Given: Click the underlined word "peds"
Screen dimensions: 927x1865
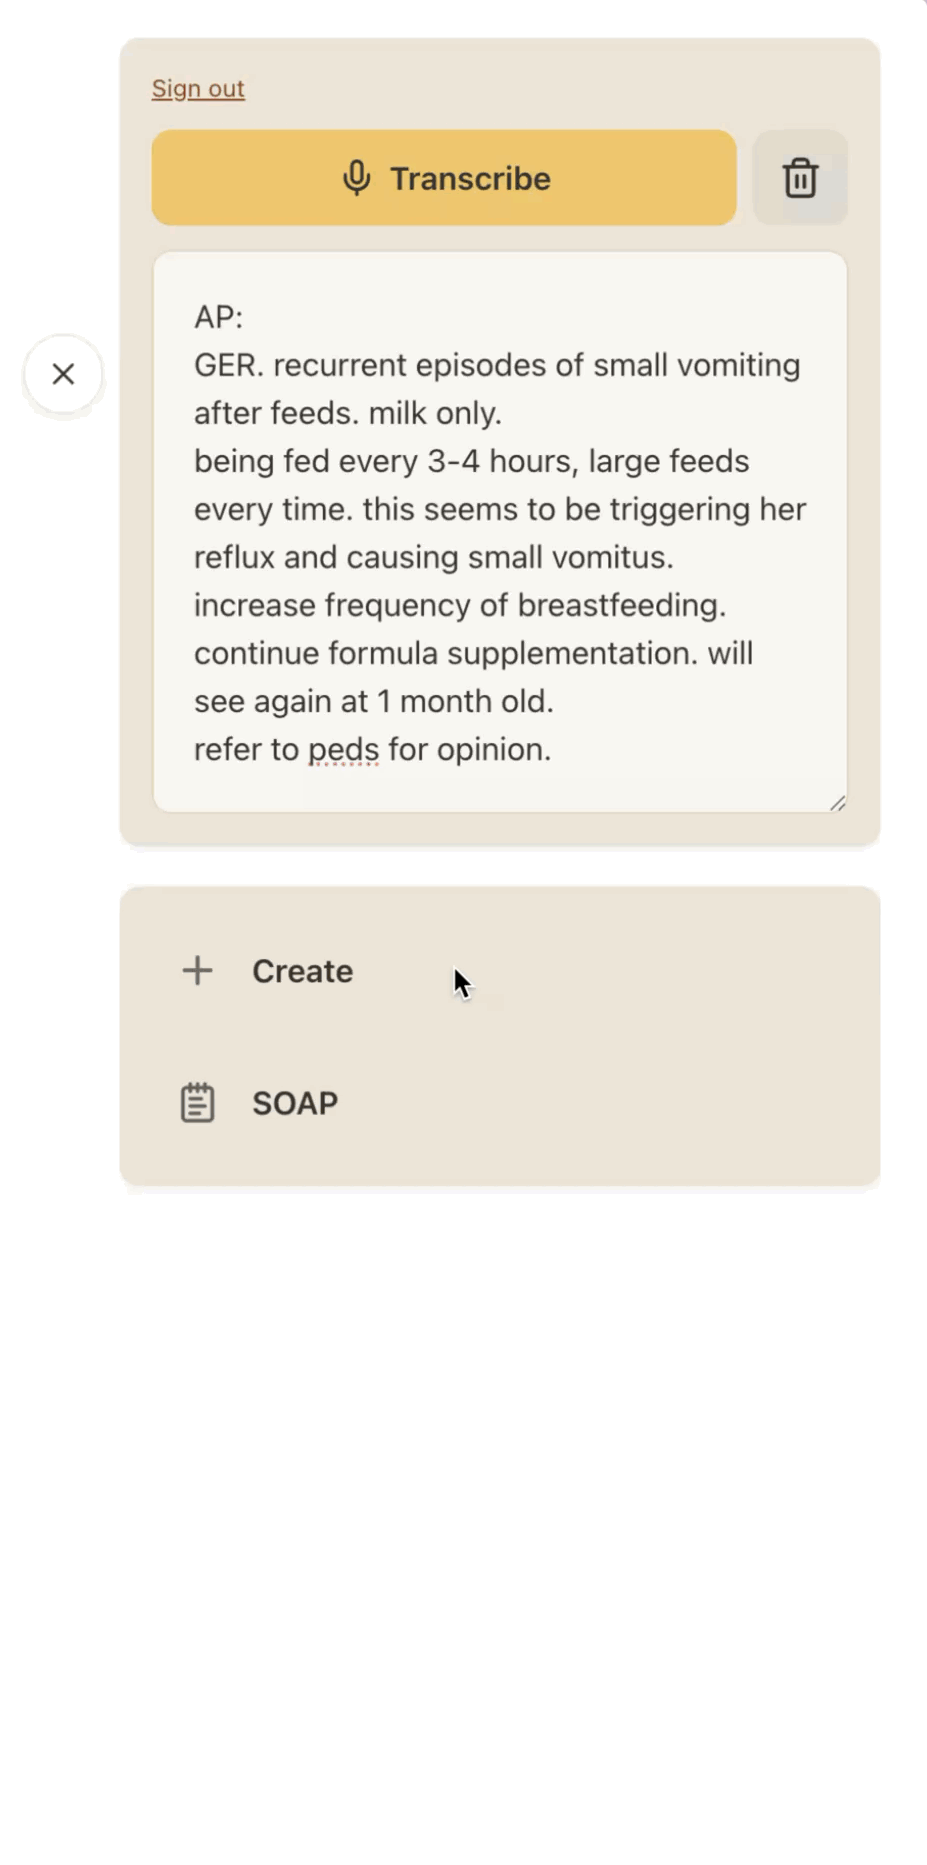Looking at the screenshot, I should [344, 749].
